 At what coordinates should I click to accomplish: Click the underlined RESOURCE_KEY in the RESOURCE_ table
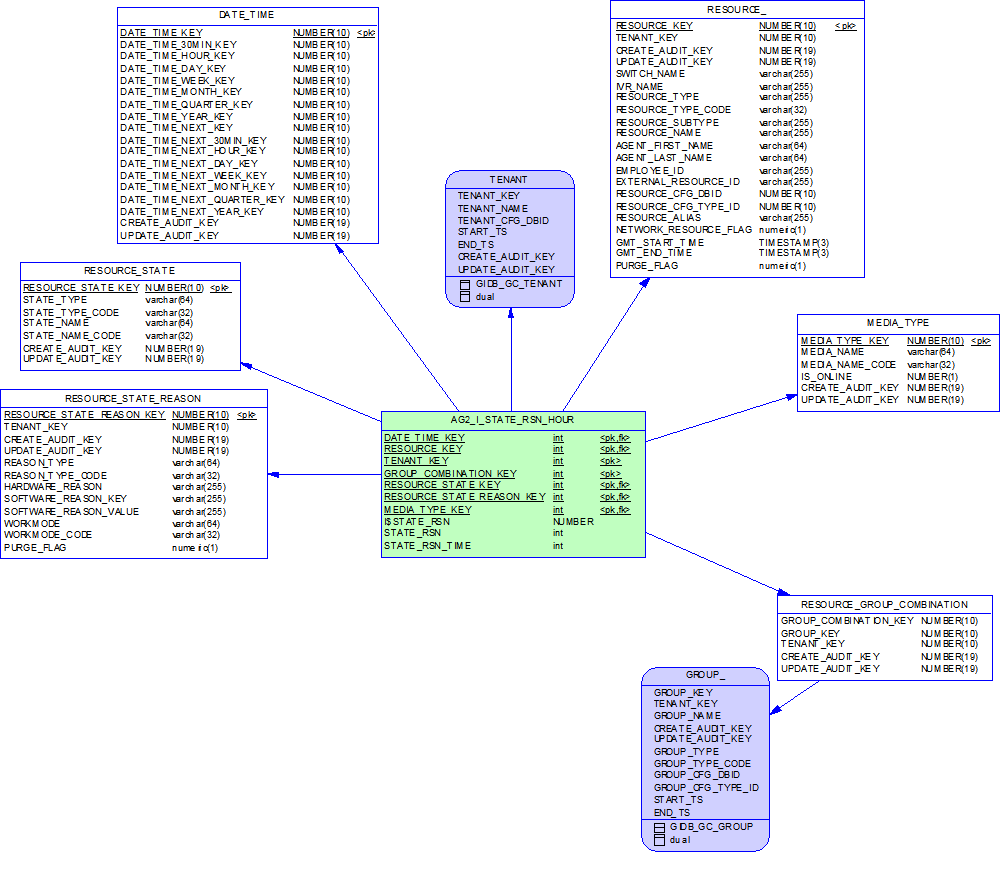[654, 26]
